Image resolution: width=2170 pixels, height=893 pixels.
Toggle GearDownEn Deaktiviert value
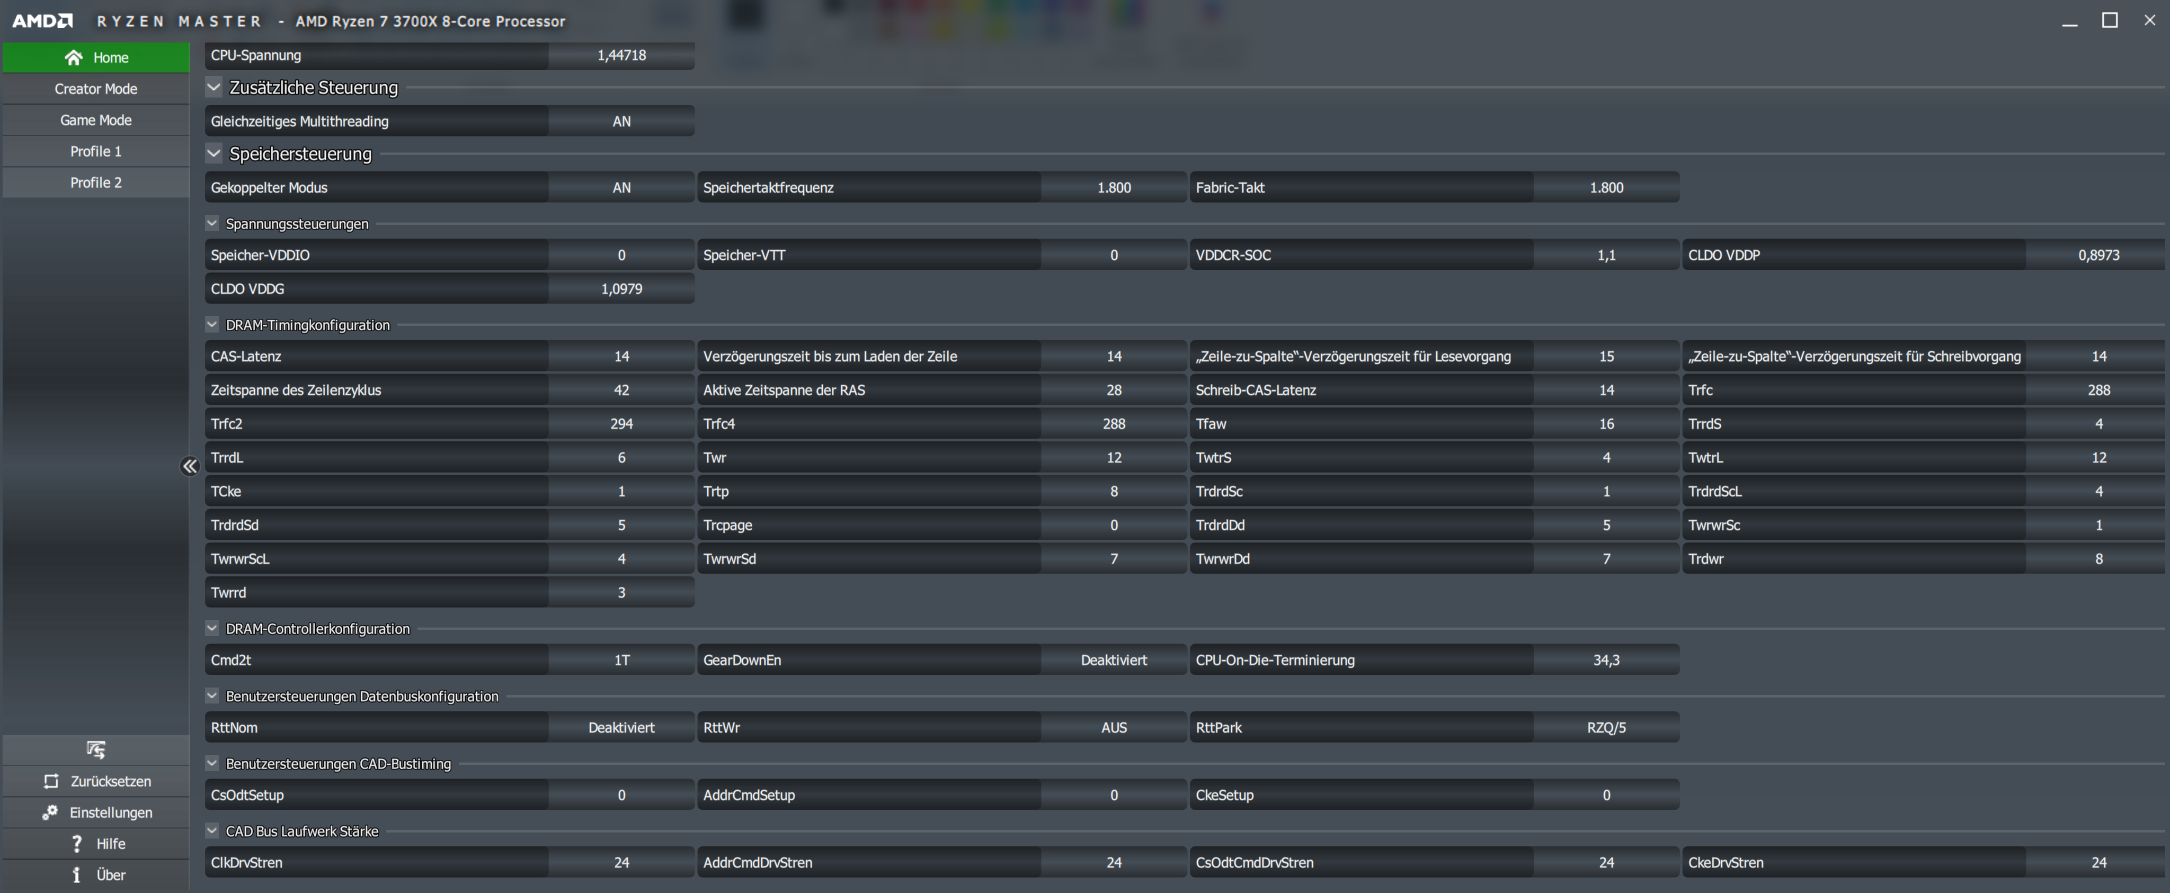1113,660
